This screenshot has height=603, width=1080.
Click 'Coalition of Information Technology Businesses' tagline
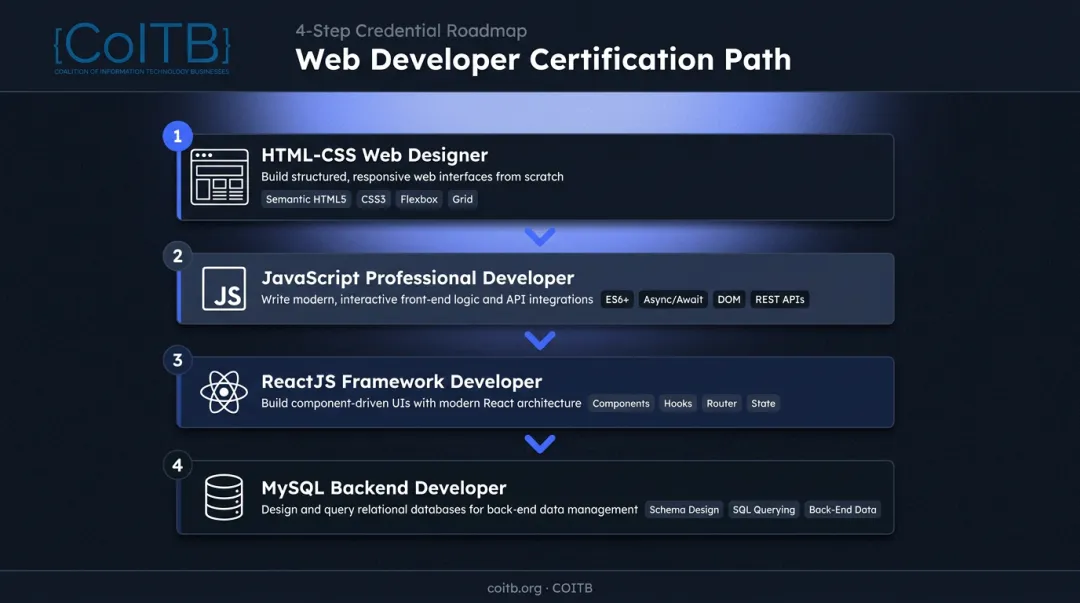coord(142,72)
